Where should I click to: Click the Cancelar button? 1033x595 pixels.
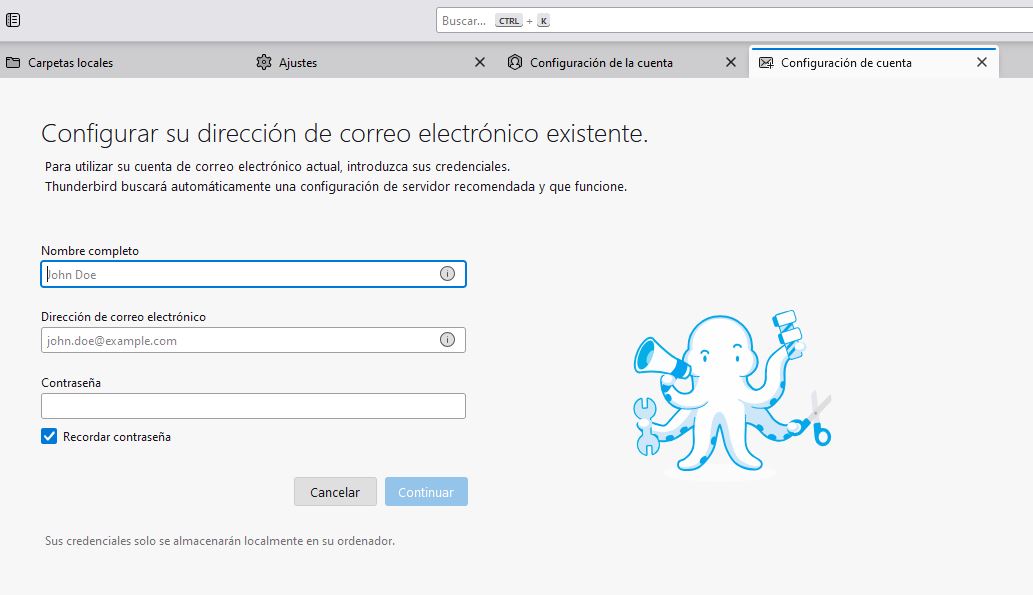(x=335, y=492)
